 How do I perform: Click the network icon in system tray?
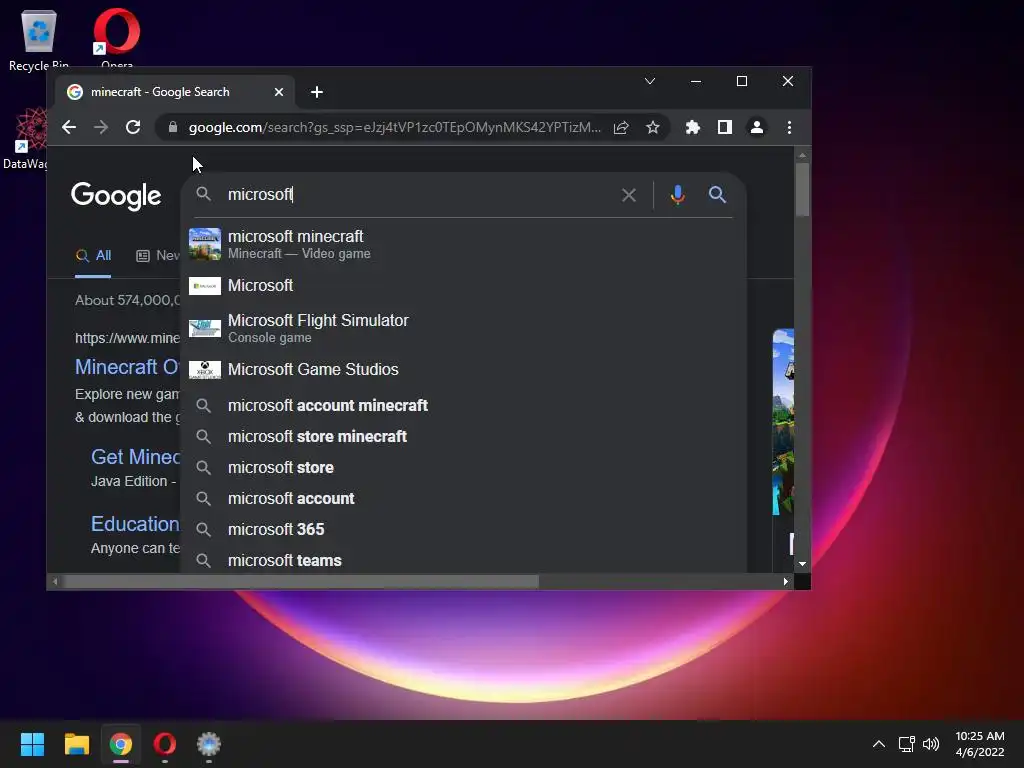(x=906, y=744)
